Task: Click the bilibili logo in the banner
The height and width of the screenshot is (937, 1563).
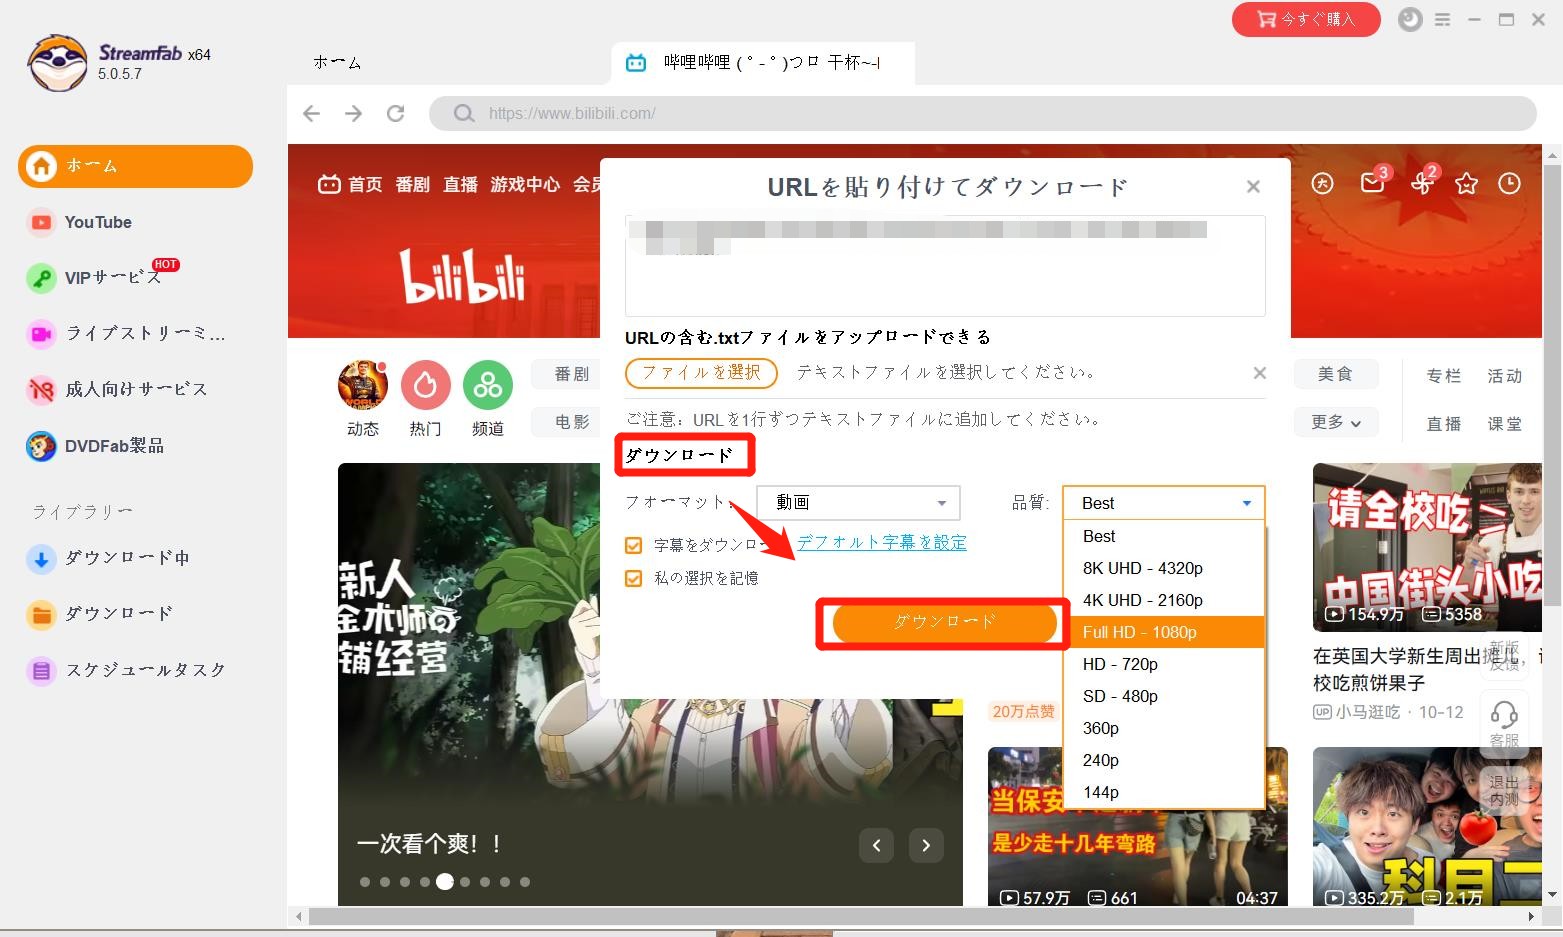Action: point(462,276)
